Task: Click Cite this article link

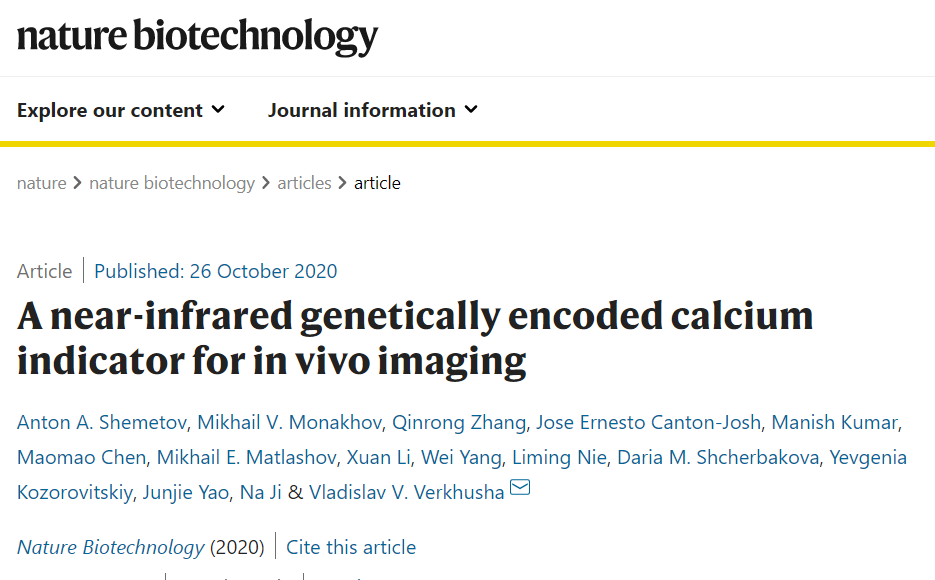Action: click(351, 547)
